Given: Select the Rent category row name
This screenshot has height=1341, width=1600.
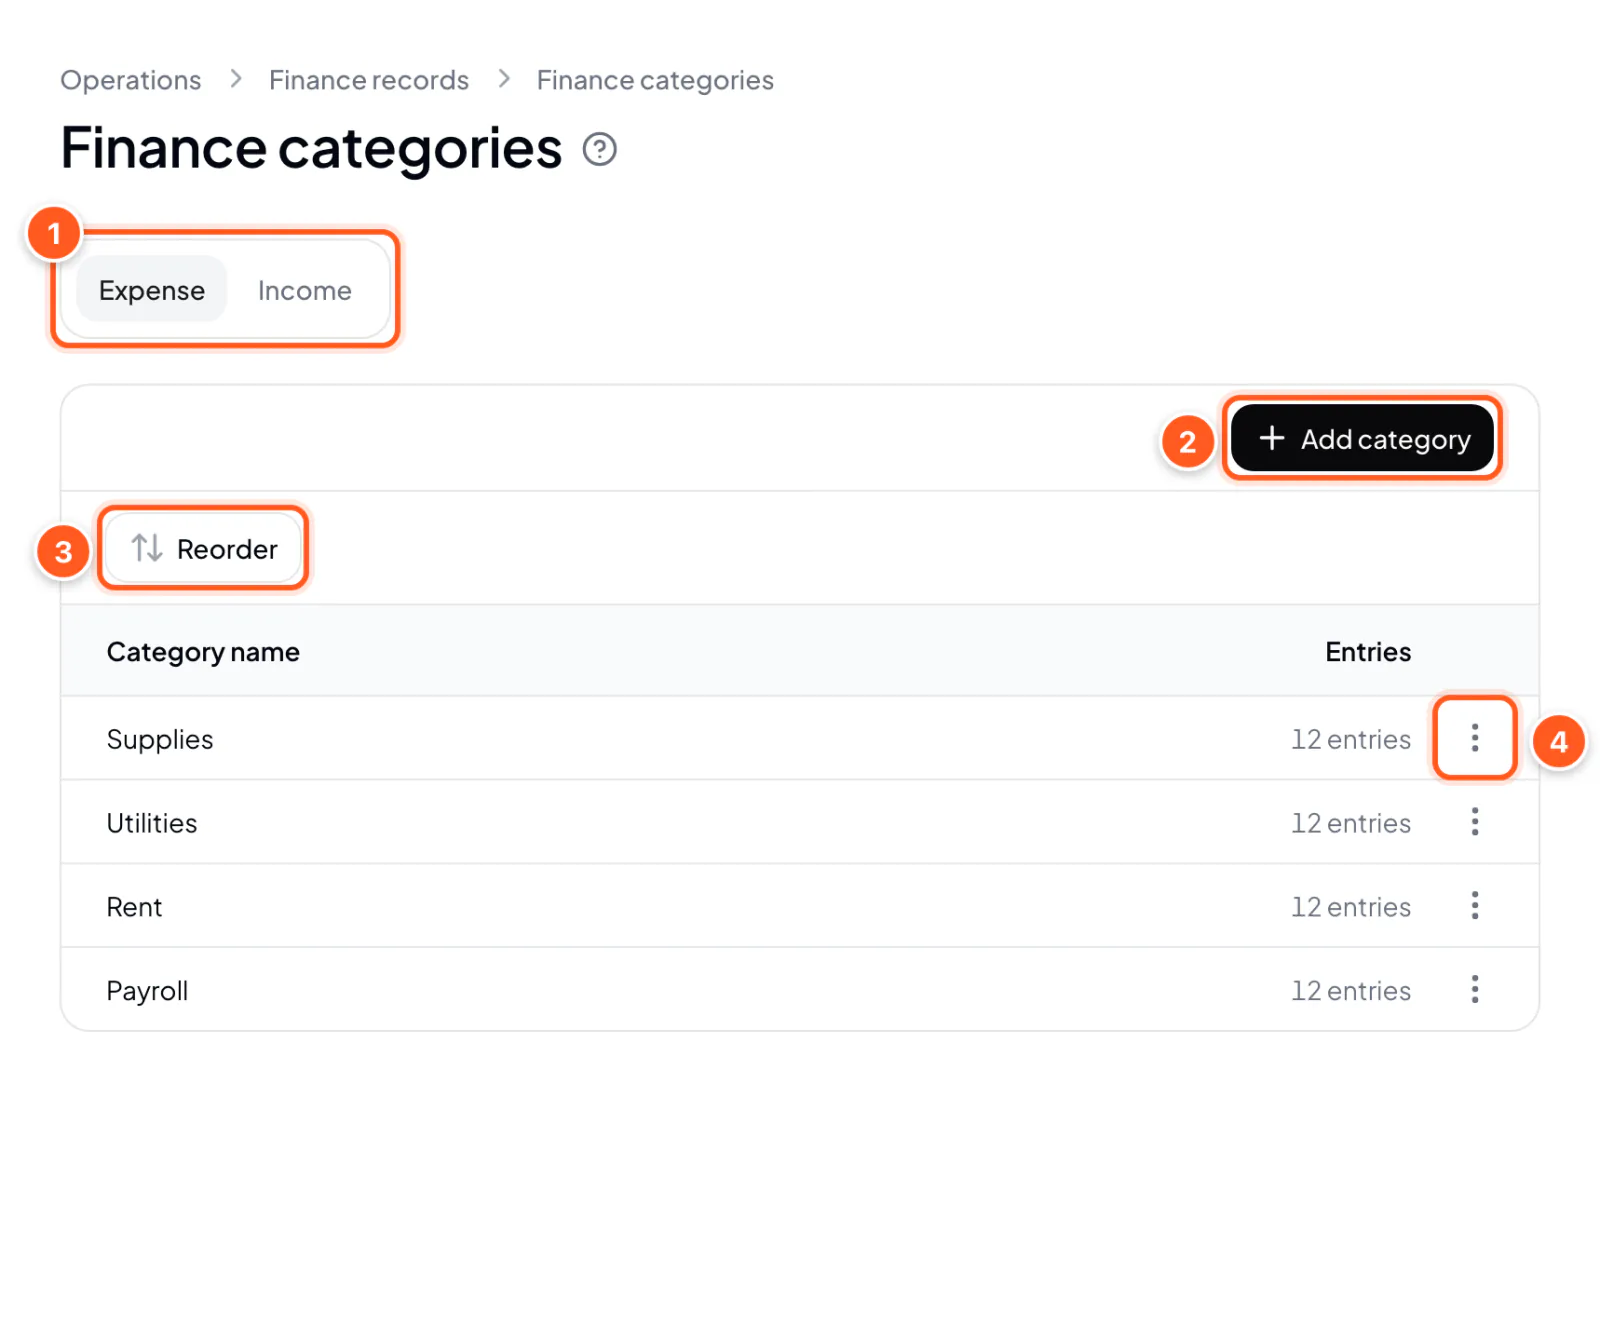Looking at the screenshot, I should point(134,907).
